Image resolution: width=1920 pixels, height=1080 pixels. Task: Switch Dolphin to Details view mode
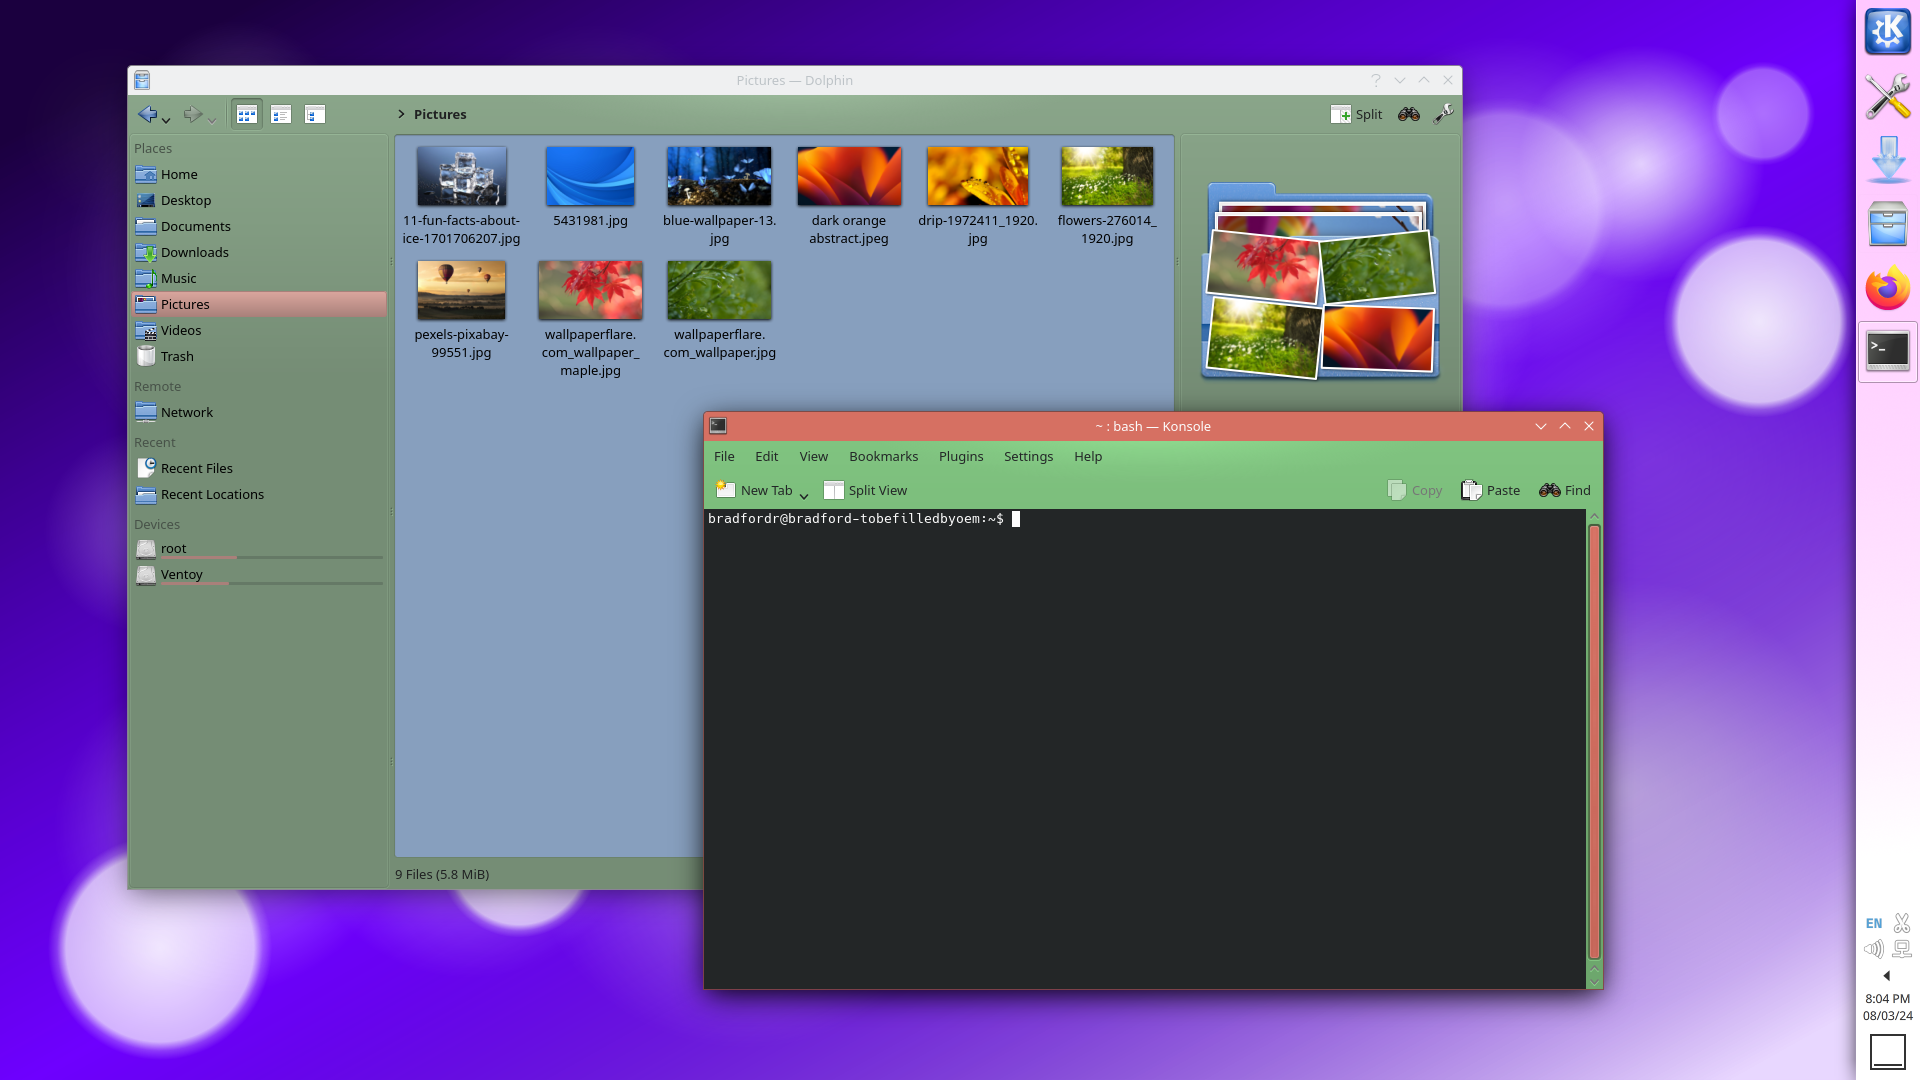tap(315, 114)
